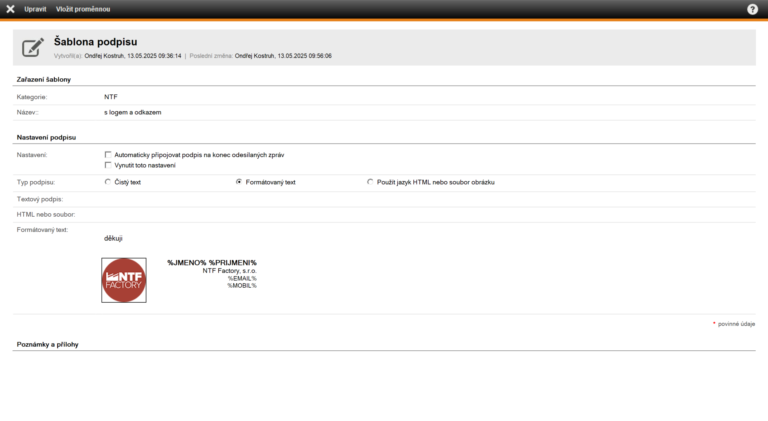Click the Název field 's logem a odkazem'
The image size is (768, 421).
coord(132,113)
